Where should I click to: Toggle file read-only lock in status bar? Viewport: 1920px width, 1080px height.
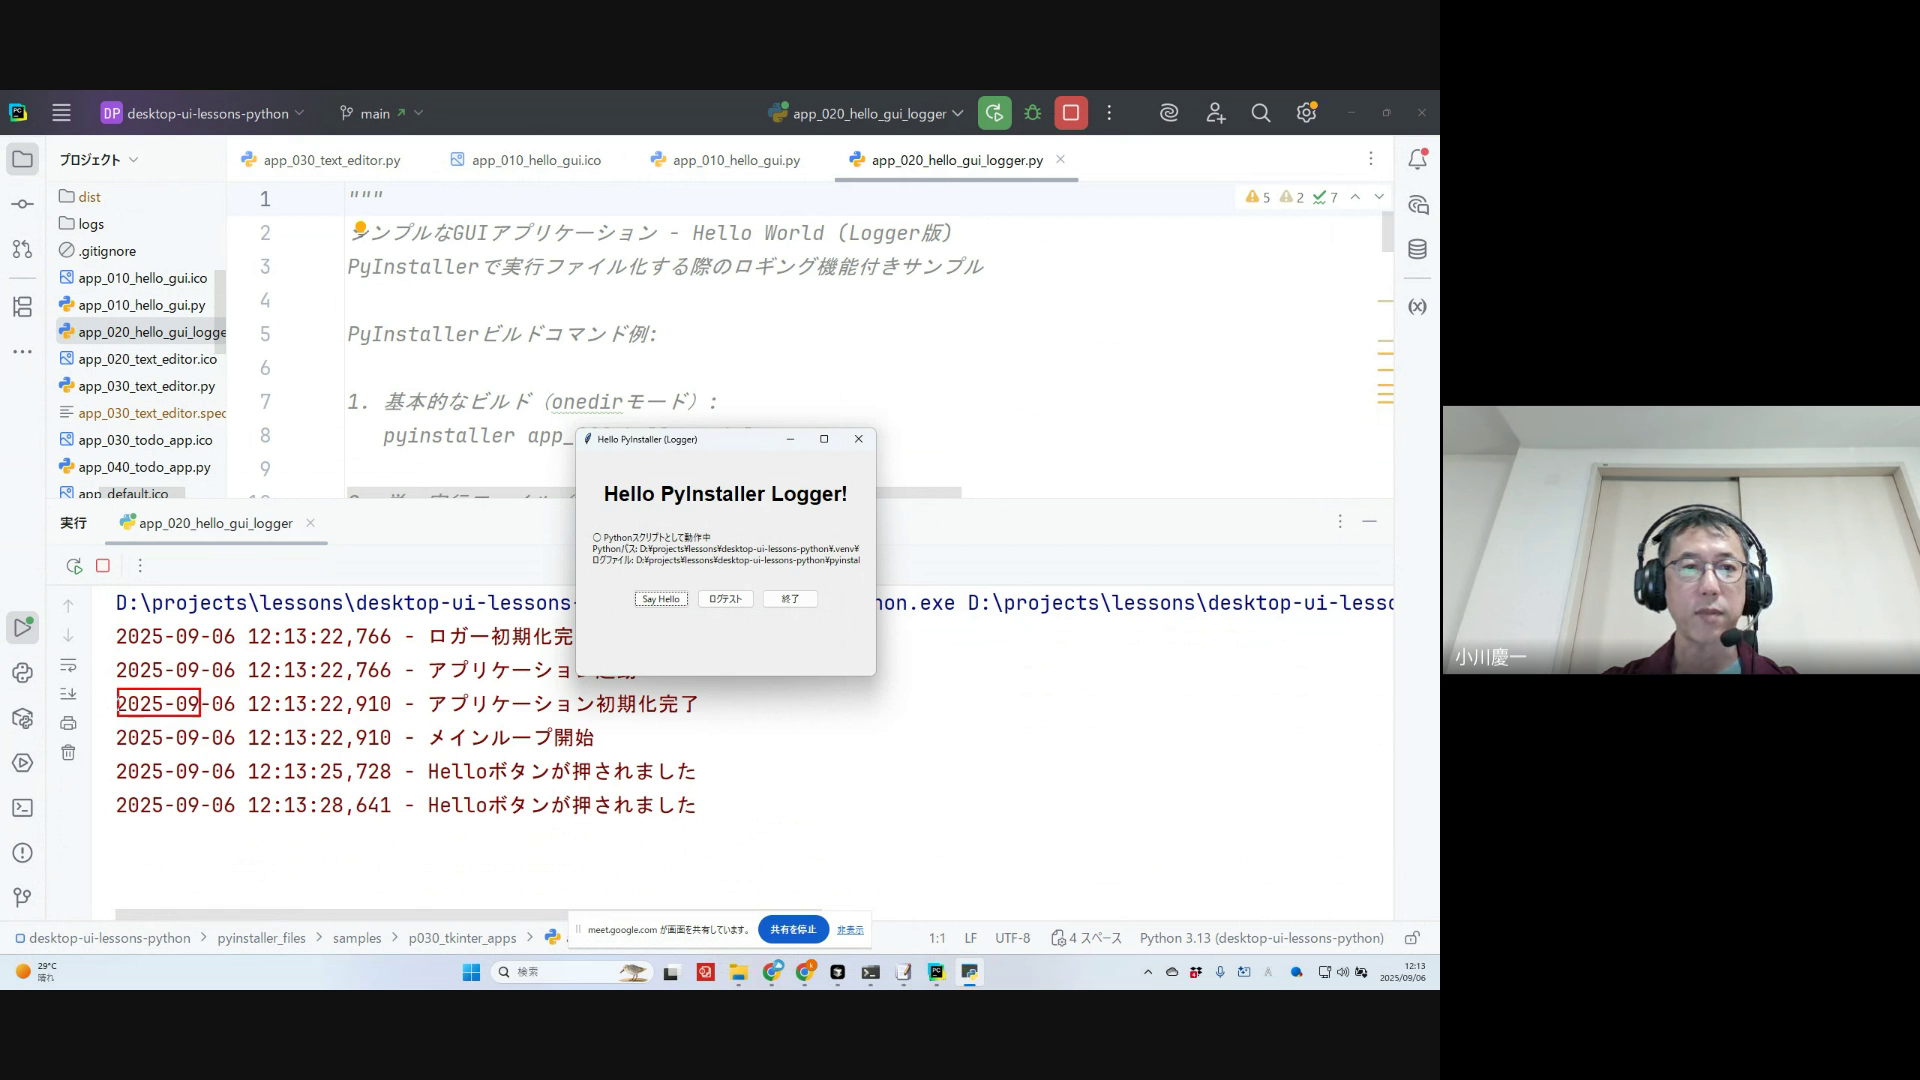click(x=1412, y=938)
